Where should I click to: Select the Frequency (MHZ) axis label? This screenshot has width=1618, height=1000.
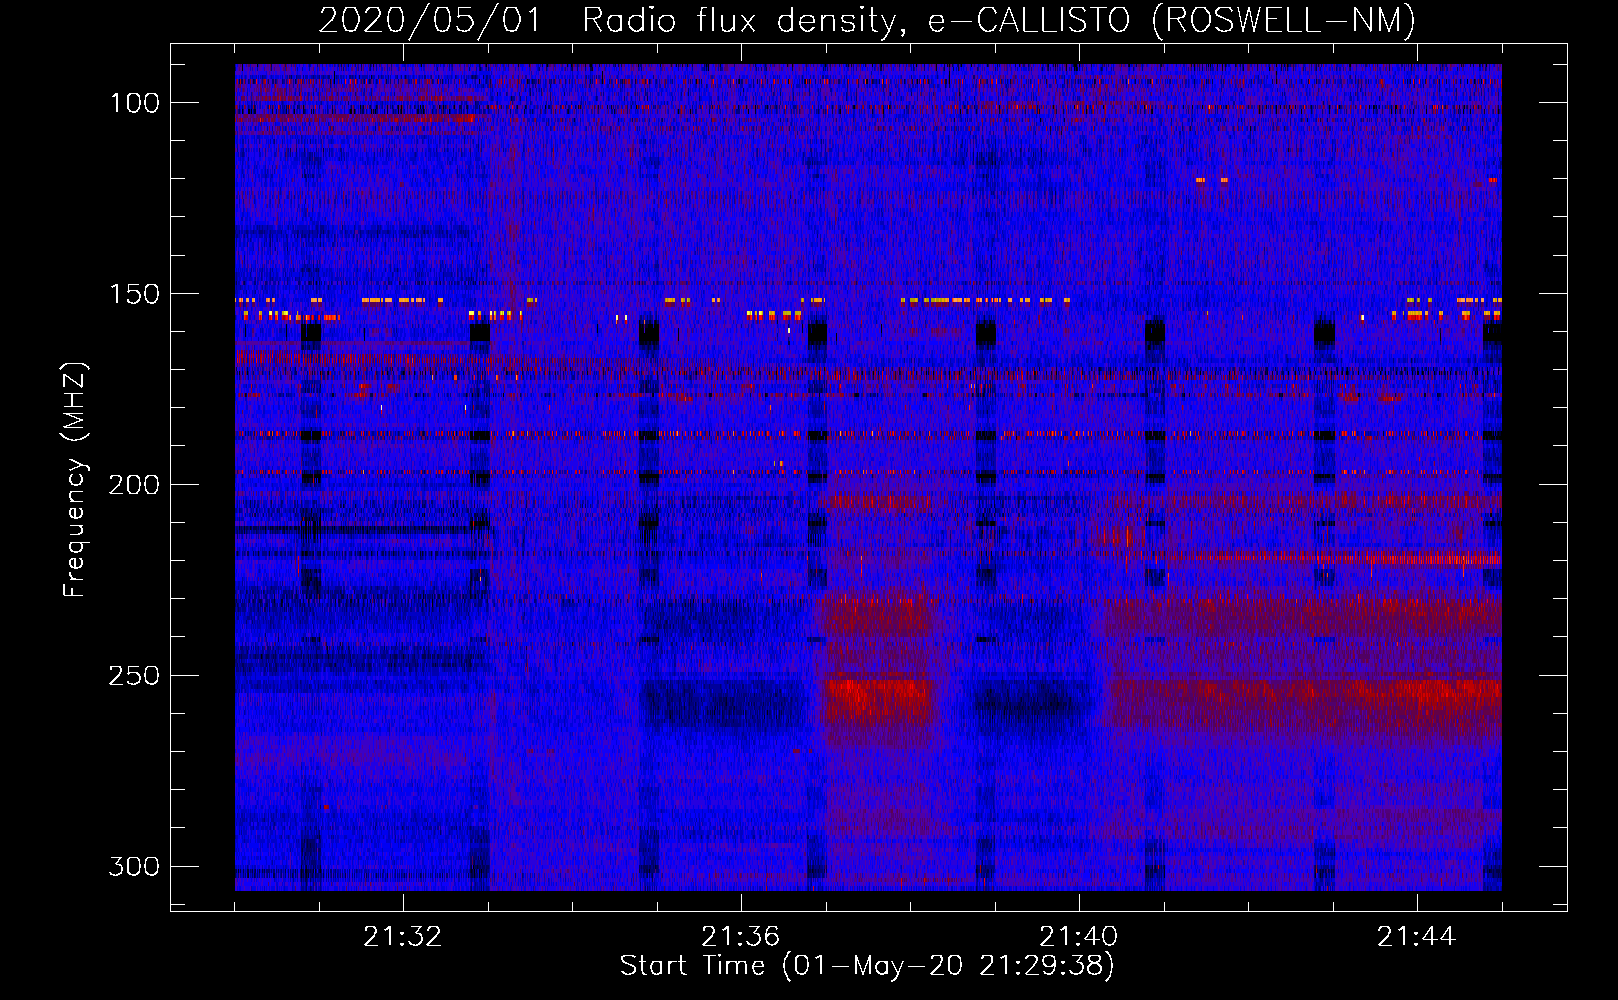tap(75, 480)
